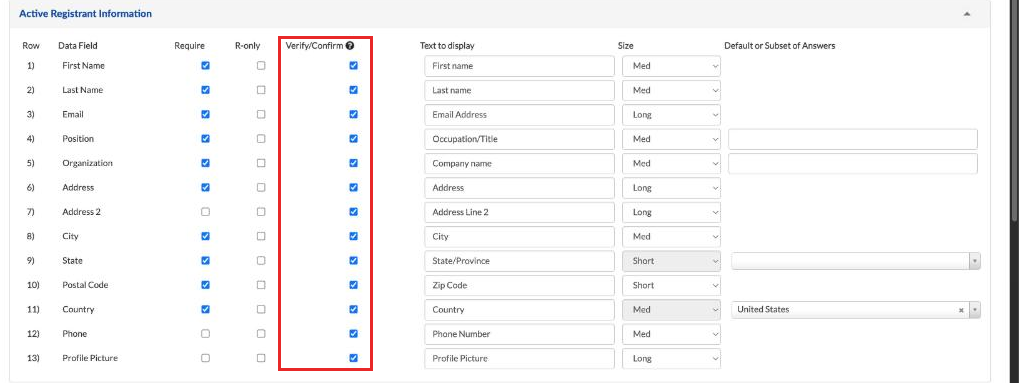This screenshot has width=1019, height=383.
Task: Uncheck Verify/Confirm for Profile Picture
Action: coord(354,358)
